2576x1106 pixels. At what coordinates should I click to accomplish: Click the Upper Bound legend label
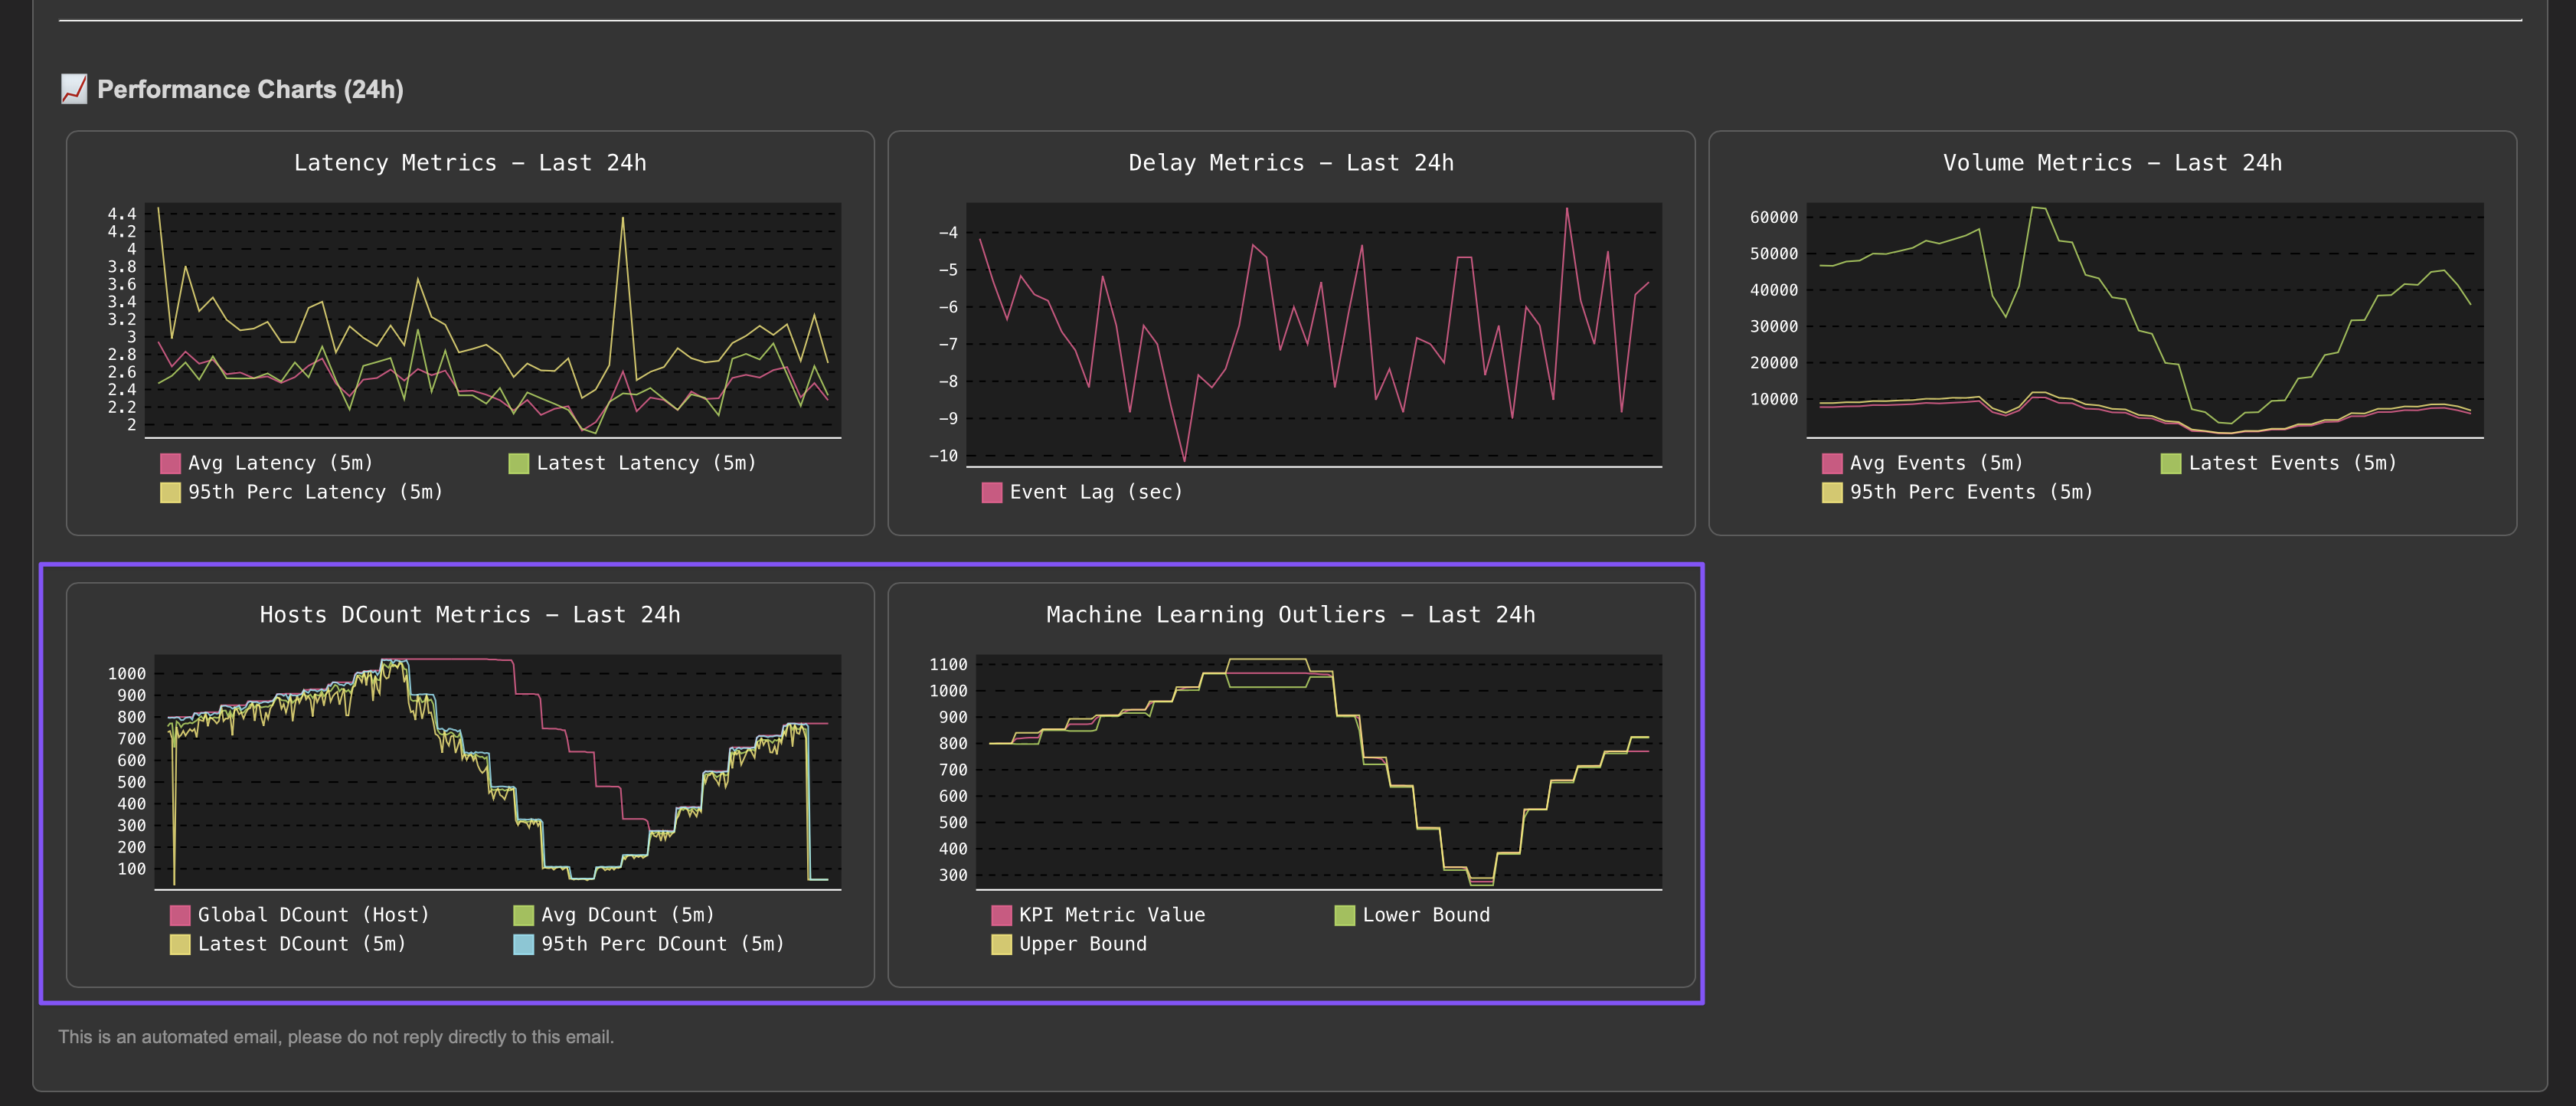click(1082, 944)
